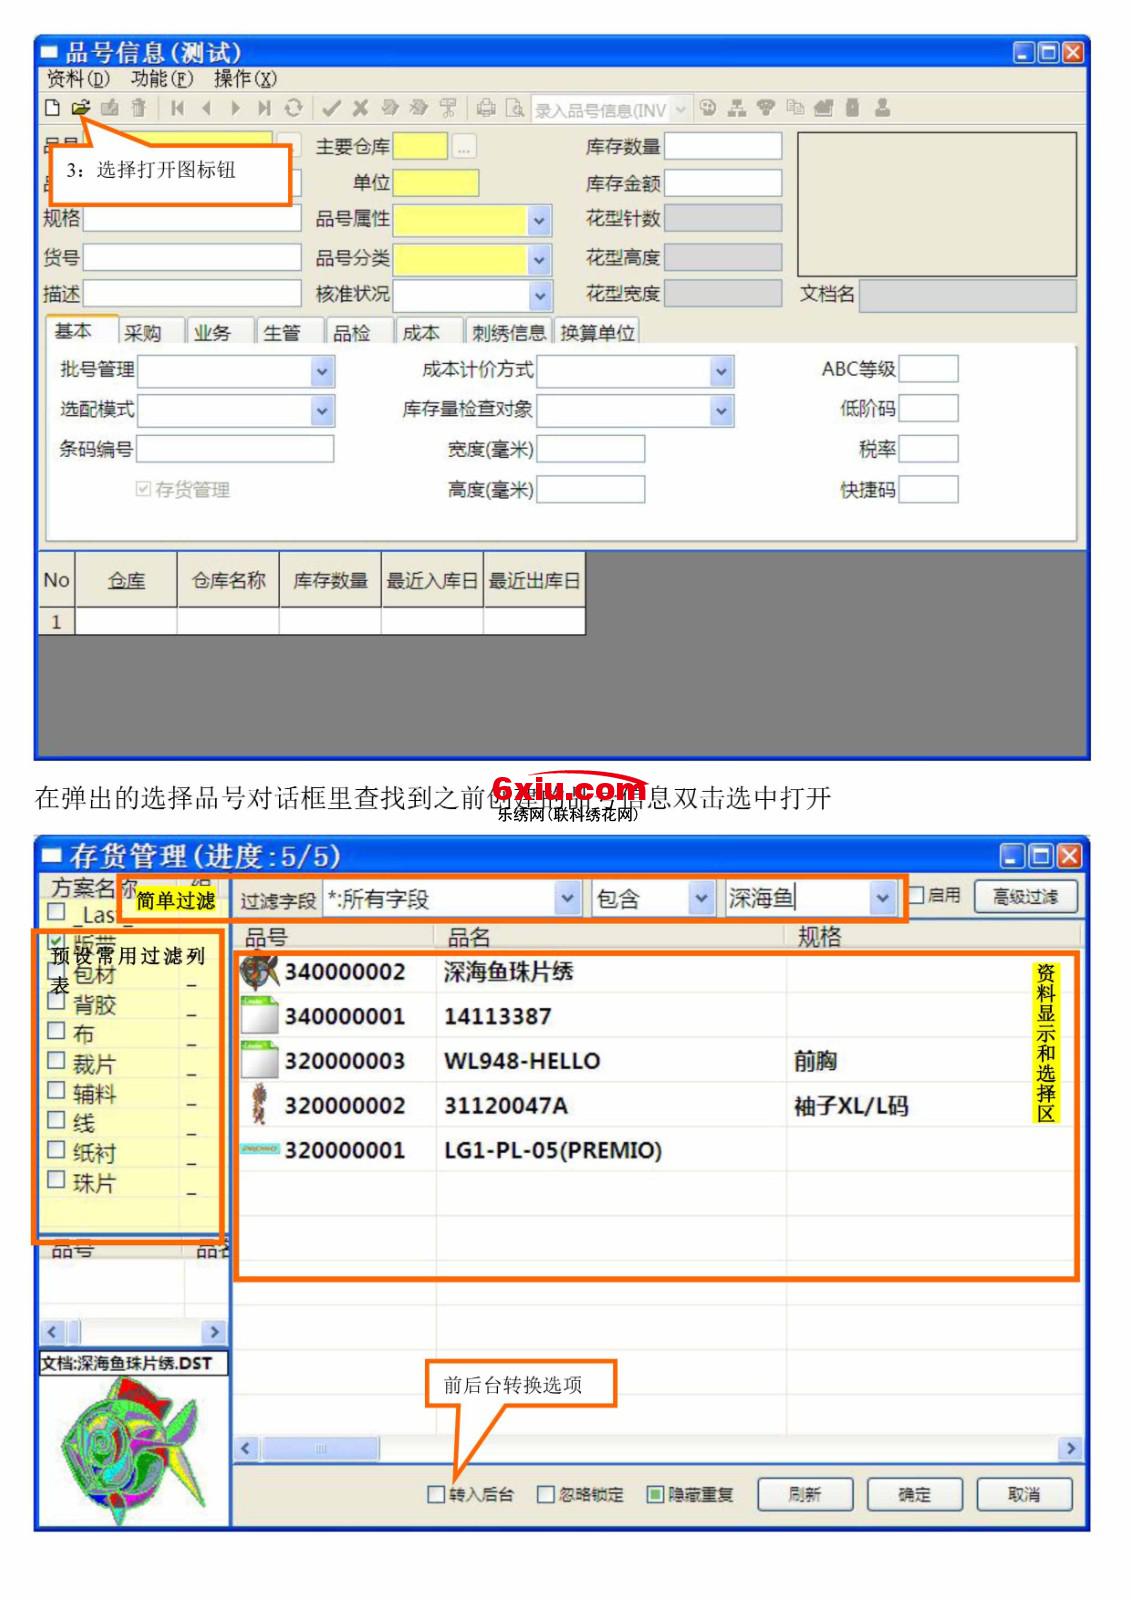Expand the 过滤字段 所有字段 dropdown

(567, 898)
